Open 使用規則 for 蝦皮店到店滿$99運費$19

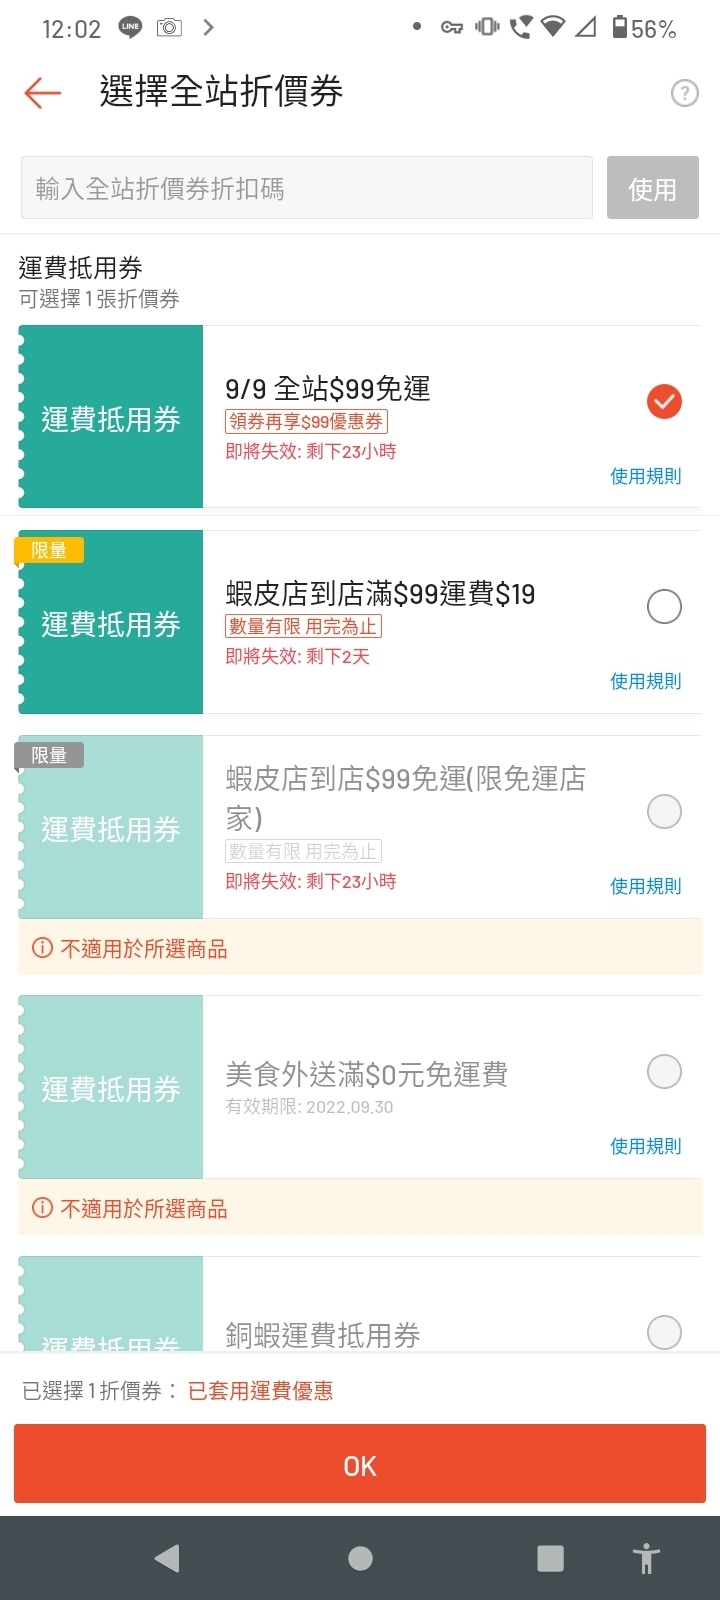[x=646, y=681]
